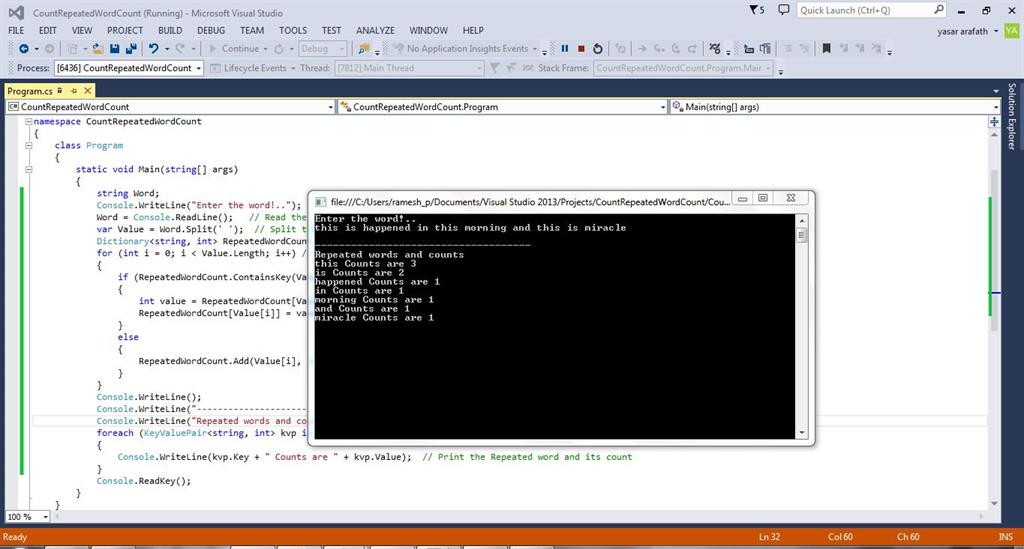1024x549 pixels.
Task: Stop debugging with the red square icon
Action: 581,48
